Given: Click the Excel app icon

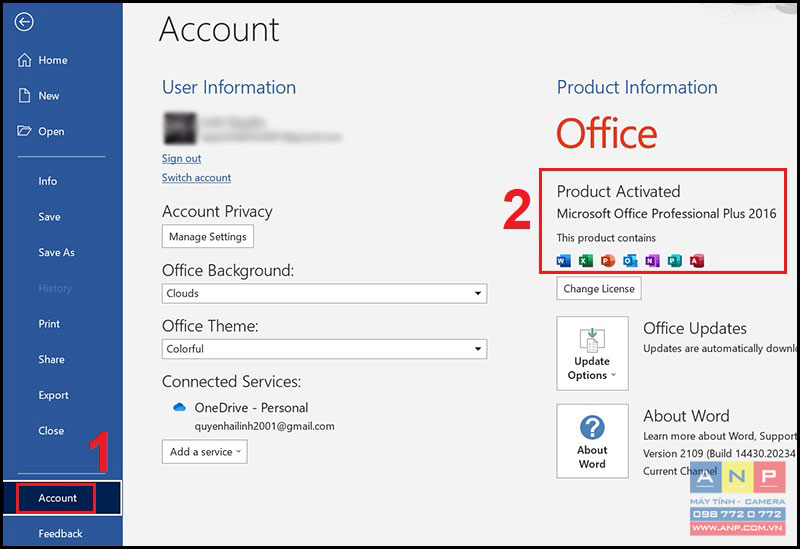Looking at the screenshot, I should point(586,261).
